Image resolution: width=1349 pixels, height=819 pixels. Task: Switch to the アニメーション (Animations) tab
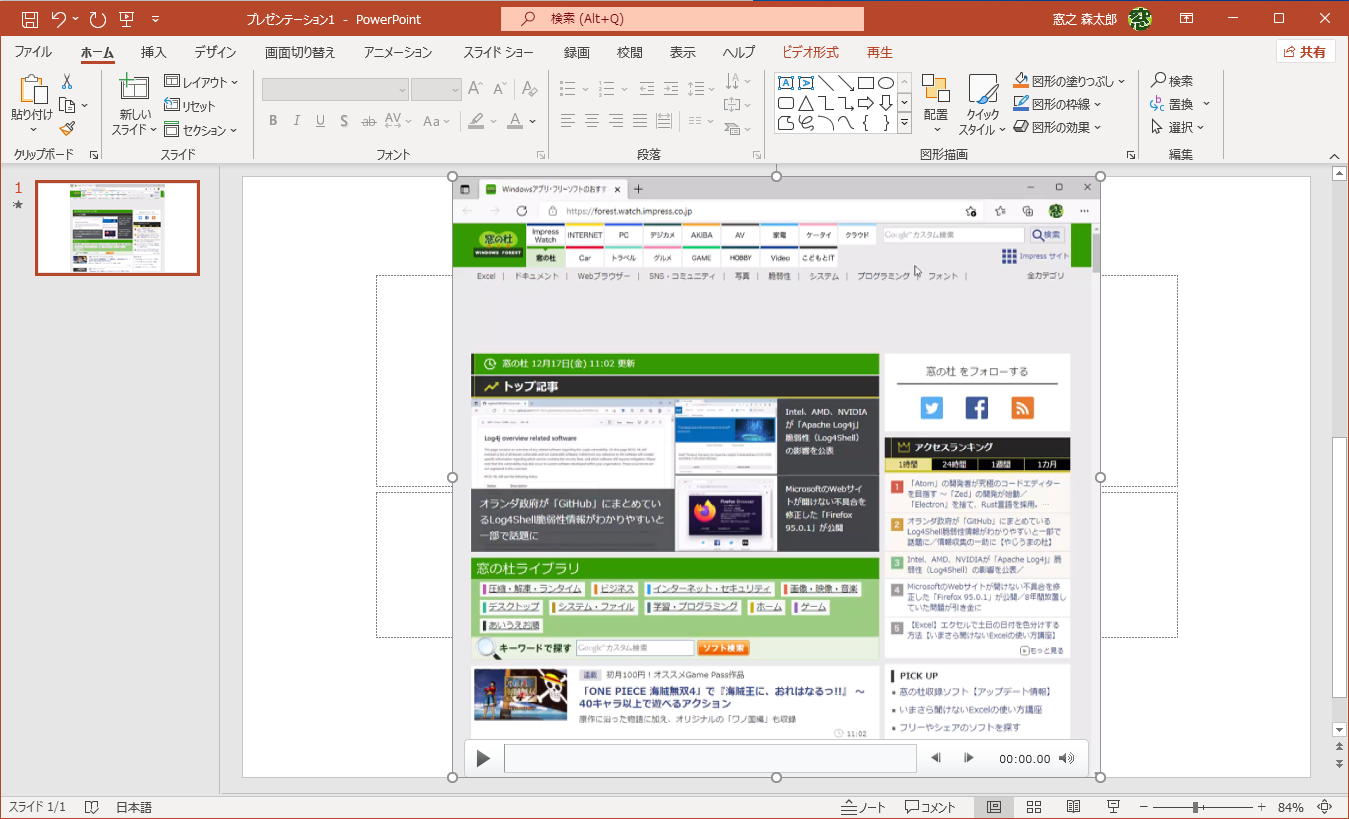pyautogui.click(x=398, y=52)
